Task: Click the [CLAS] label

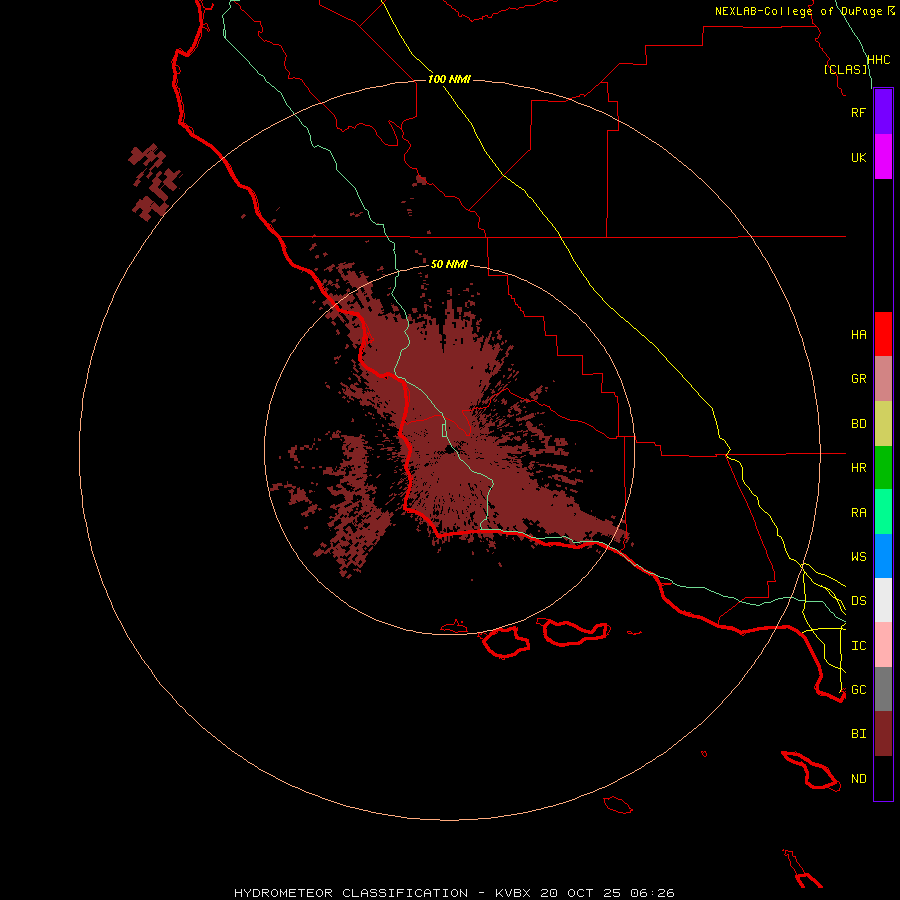Action: pos(845,69)
